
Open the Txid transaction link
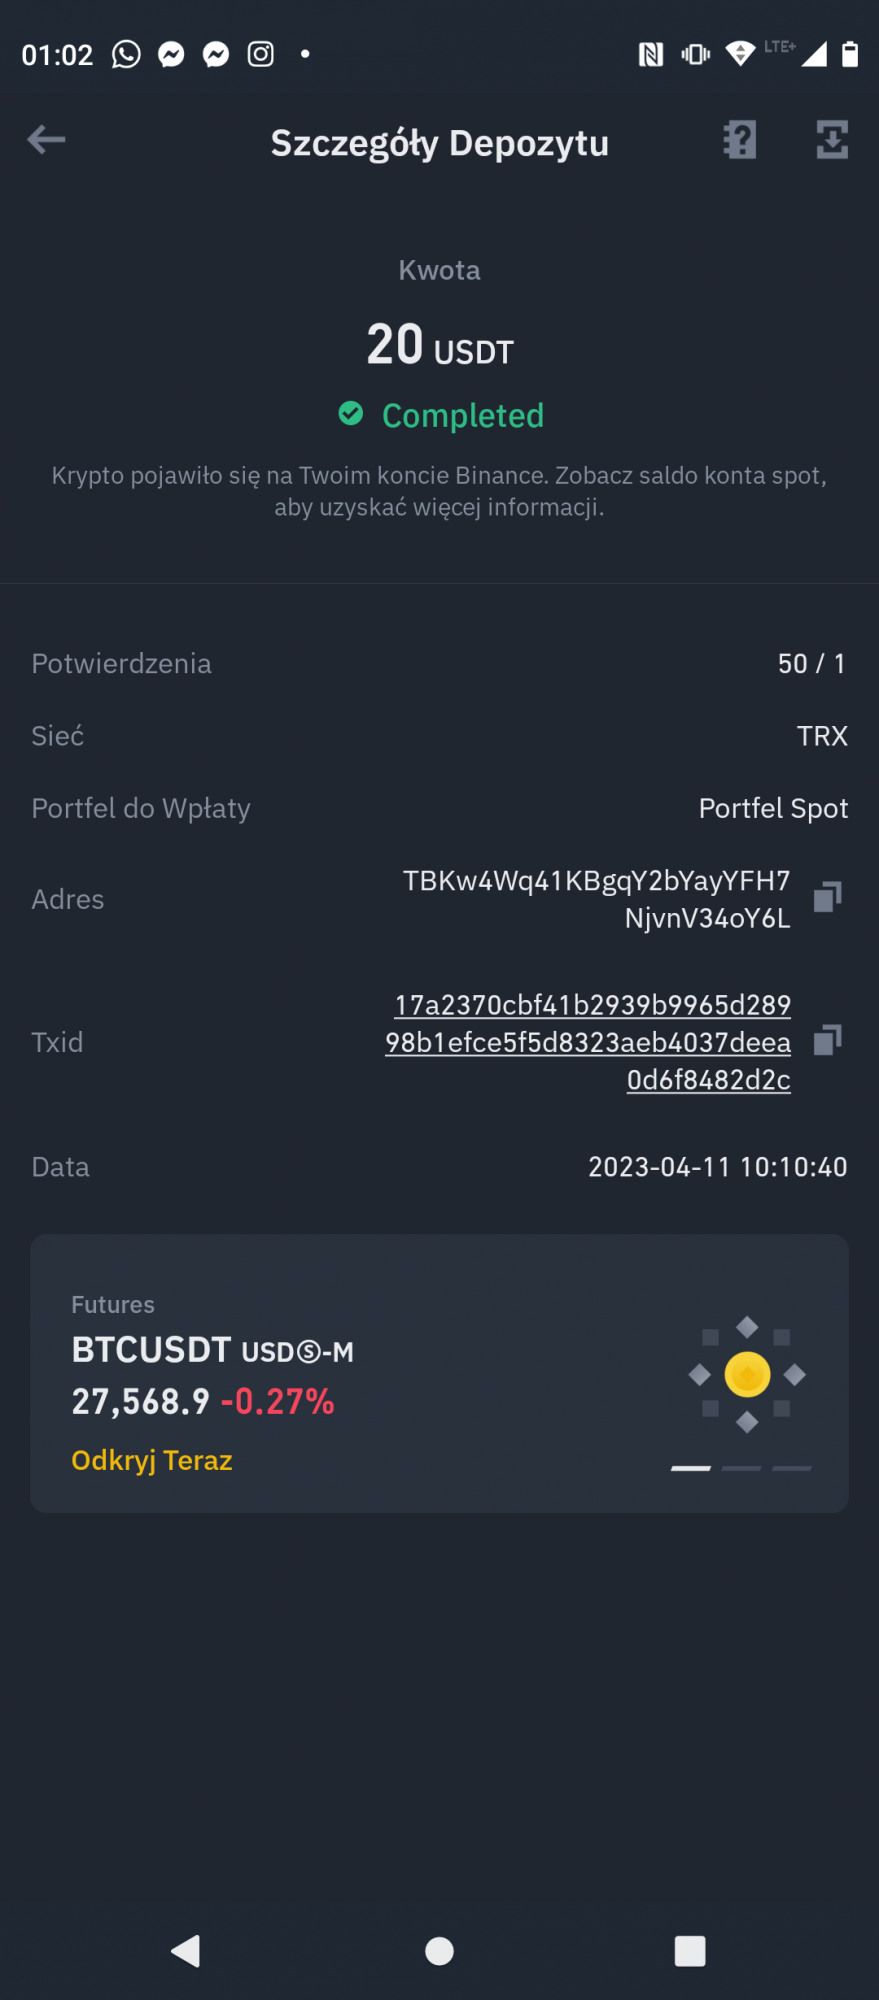point(590,1042)
